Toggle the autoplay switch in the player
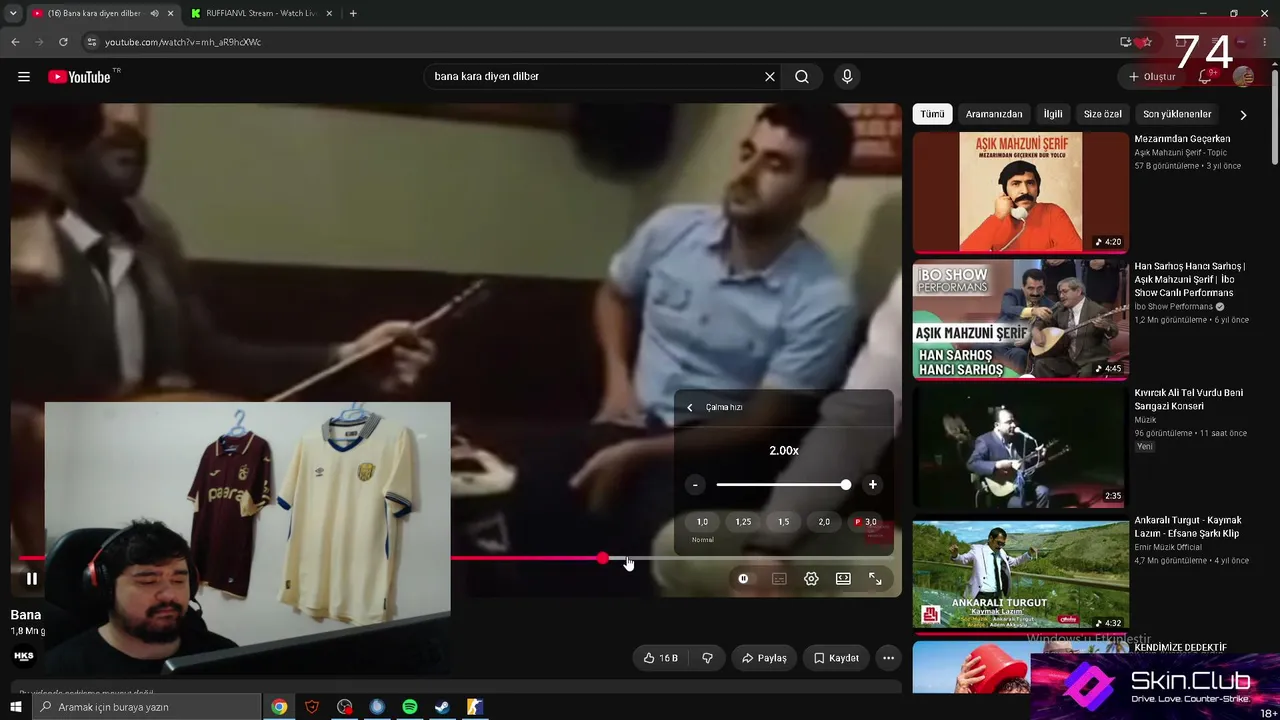This screenshot has height=720, width=1280. coord(743,578)
